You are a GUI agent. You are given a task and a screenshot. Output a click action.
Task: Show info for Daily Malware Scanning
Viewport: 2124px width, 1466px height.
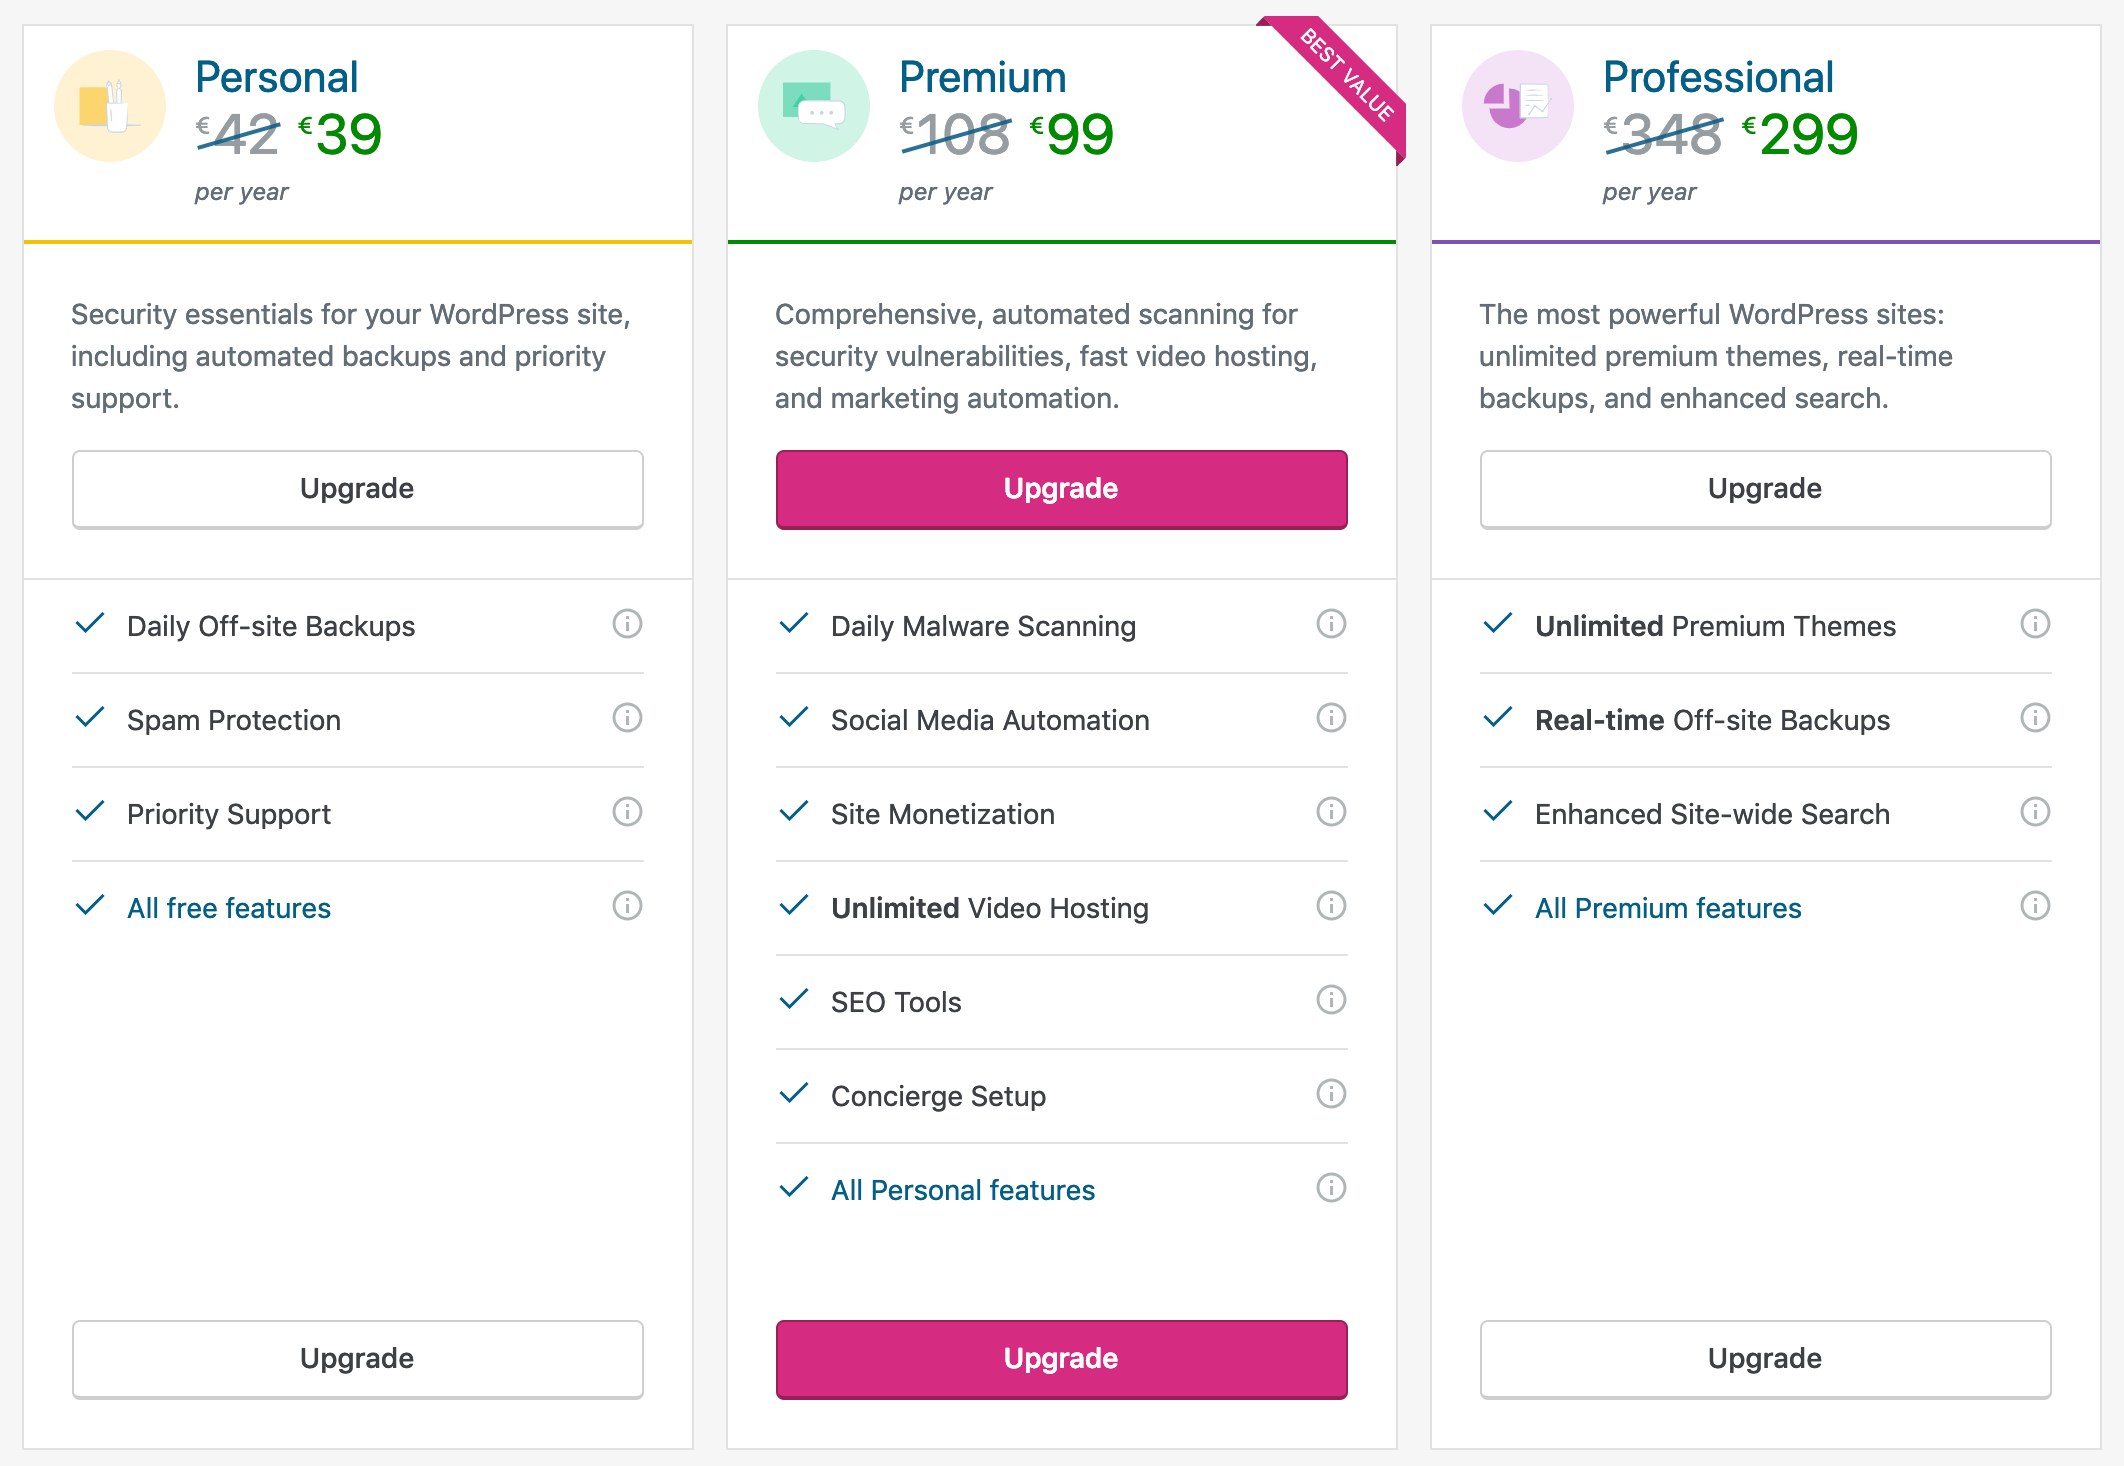tap(1331, 624)
